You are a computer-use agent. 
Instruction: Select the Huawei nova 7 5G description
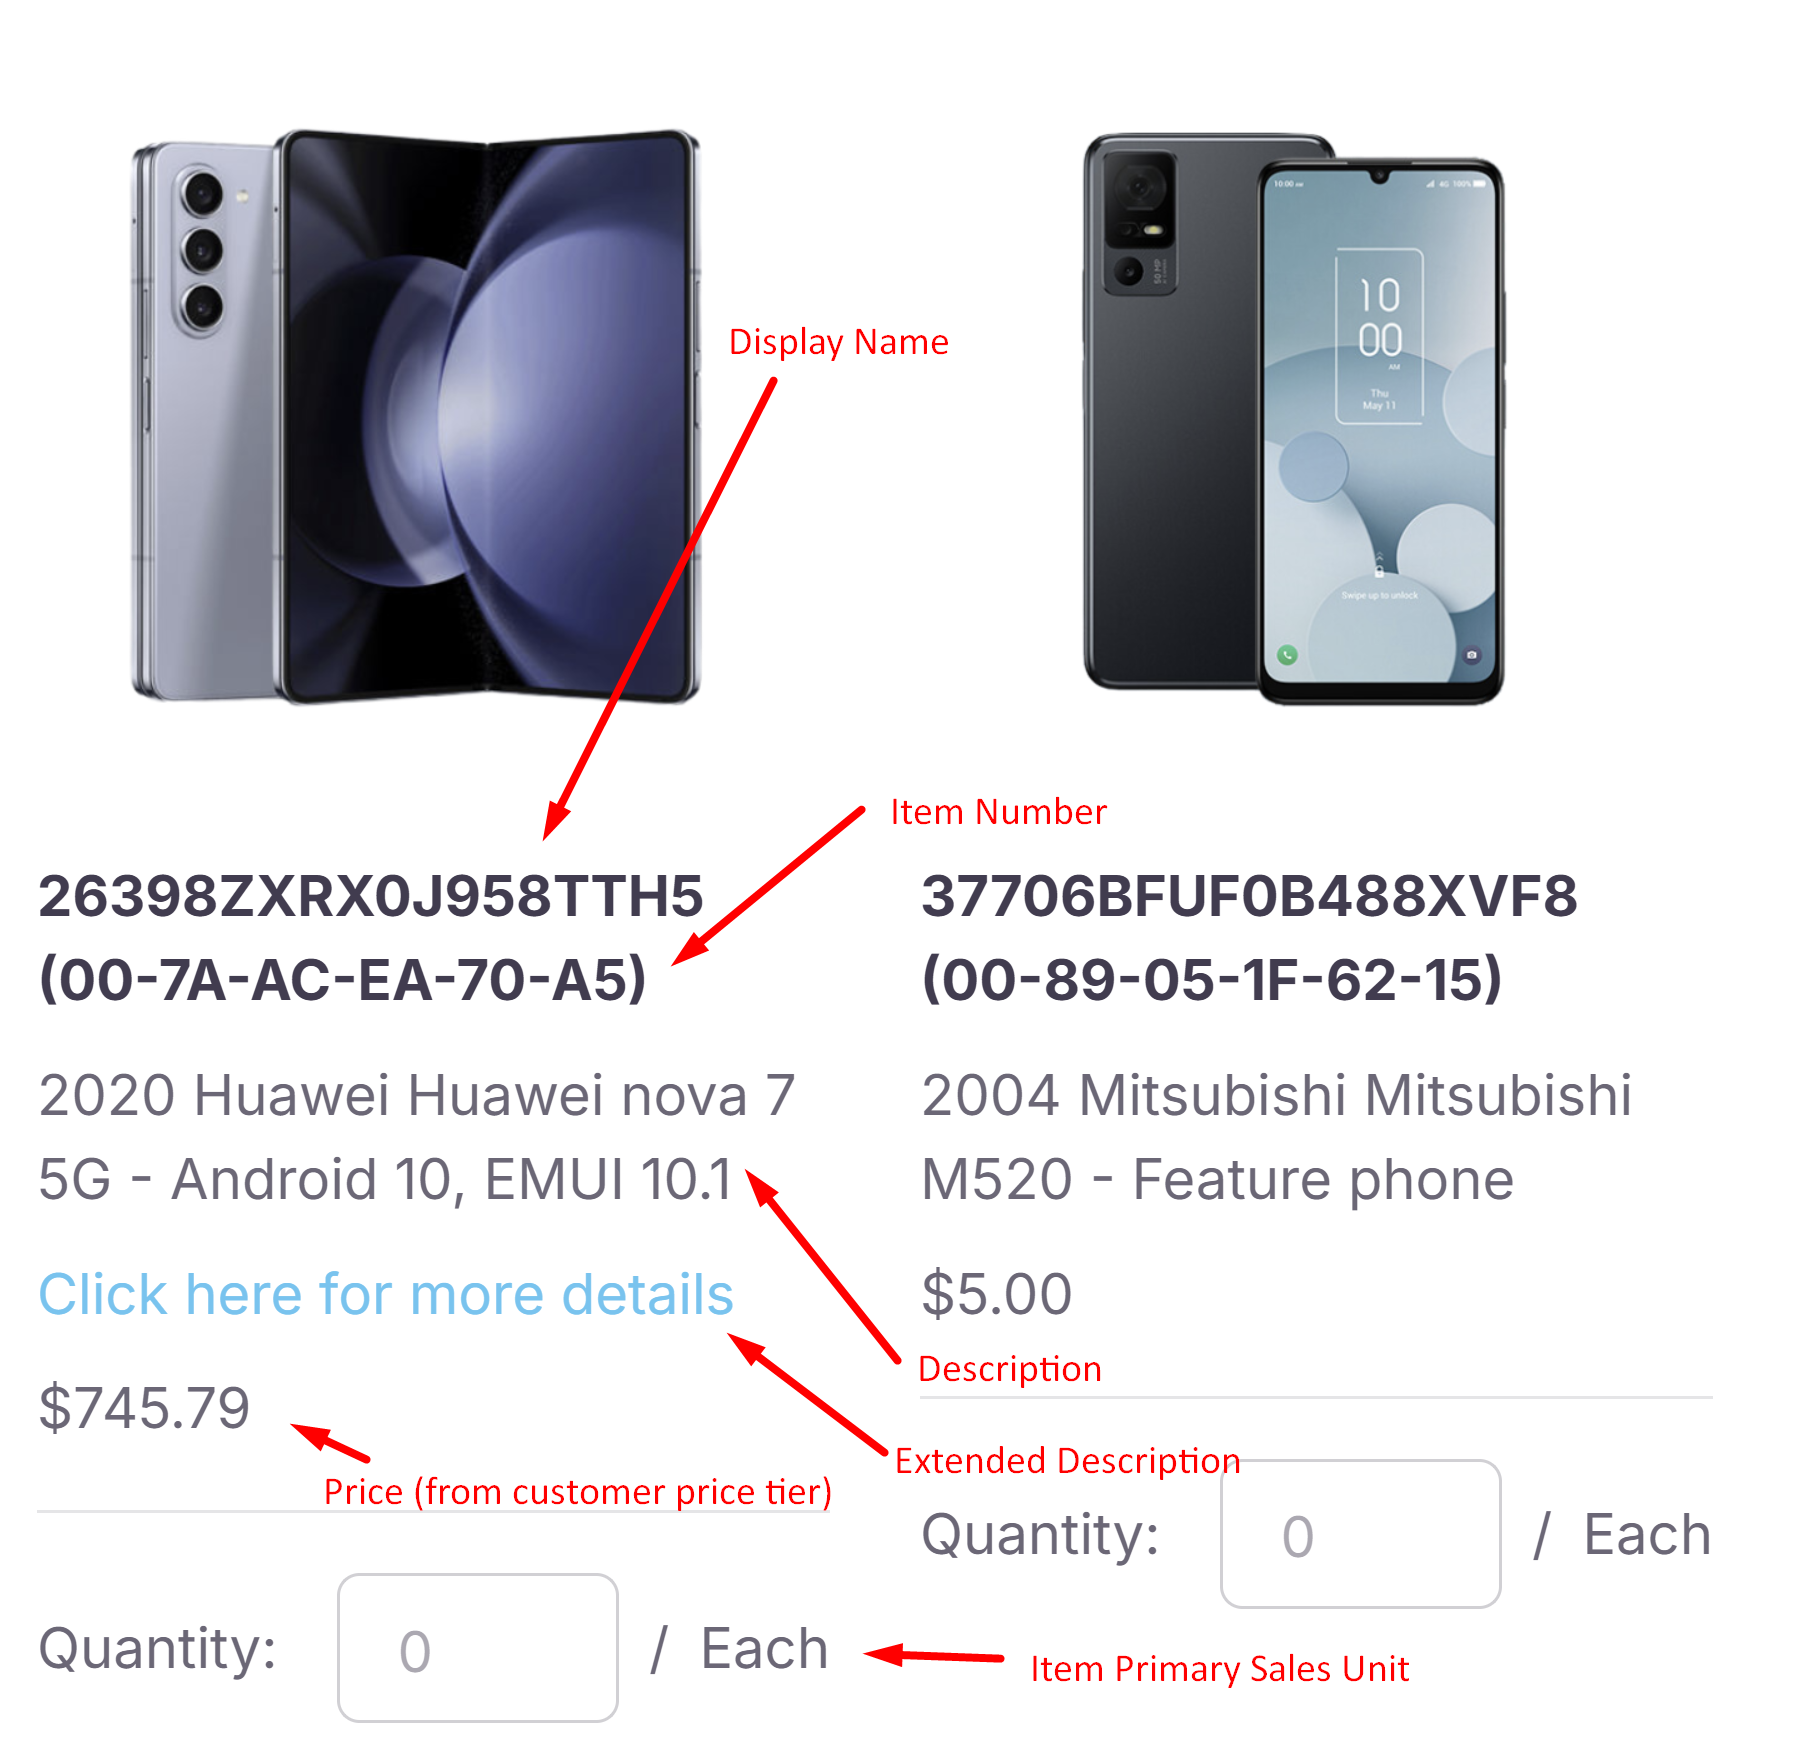click(417, 1137)
